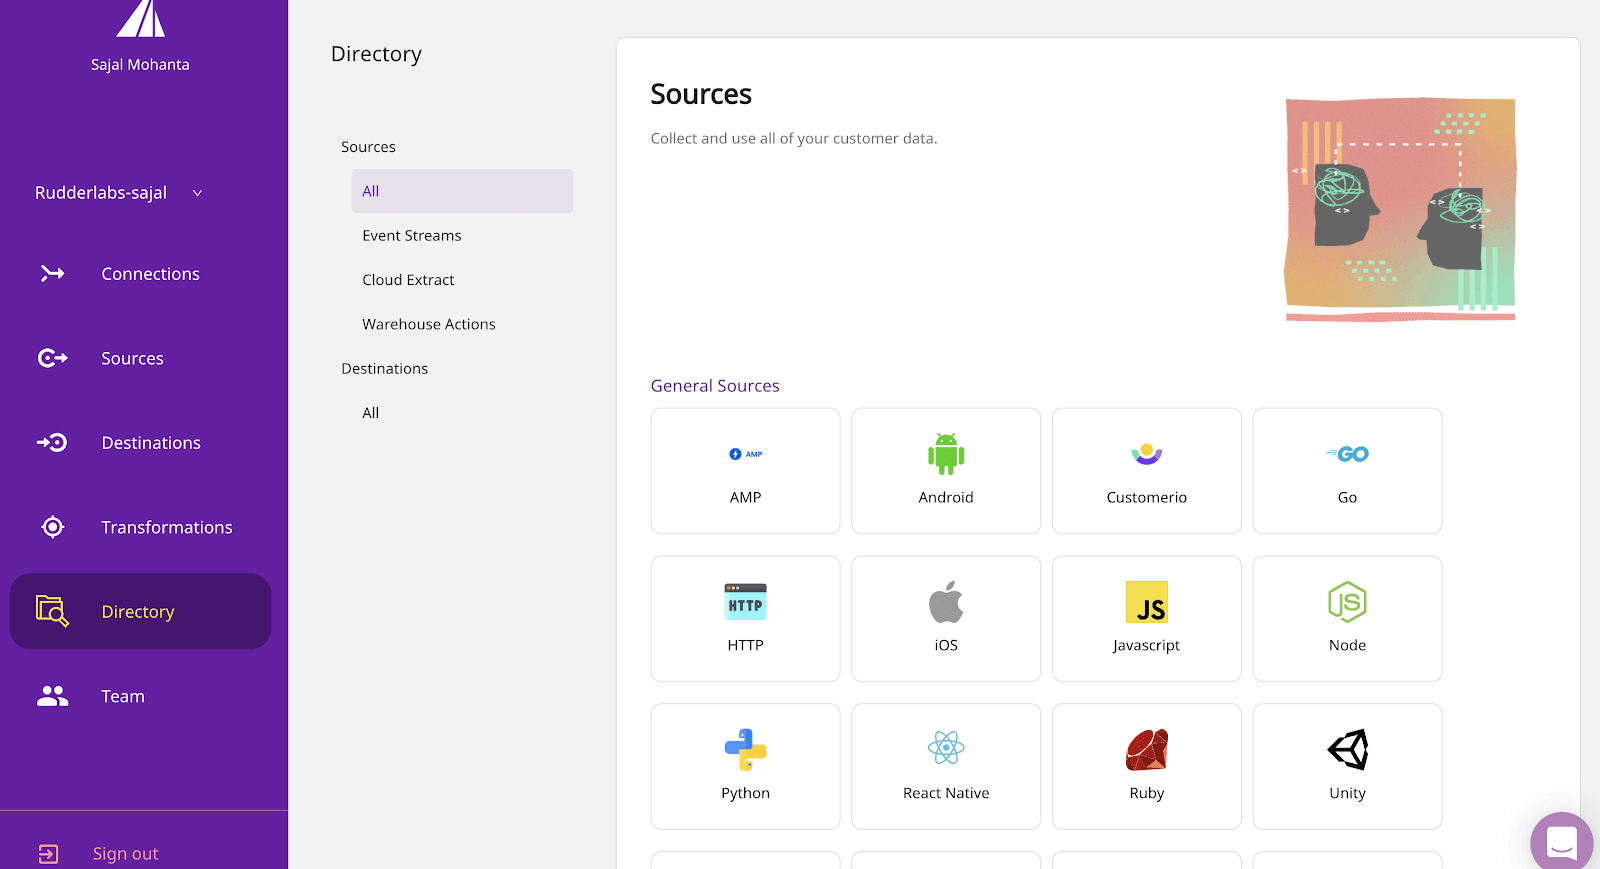Show Warehouse Actions sources
The height and width of the screenshot is (869, 1600).
[x=428, y=324]
